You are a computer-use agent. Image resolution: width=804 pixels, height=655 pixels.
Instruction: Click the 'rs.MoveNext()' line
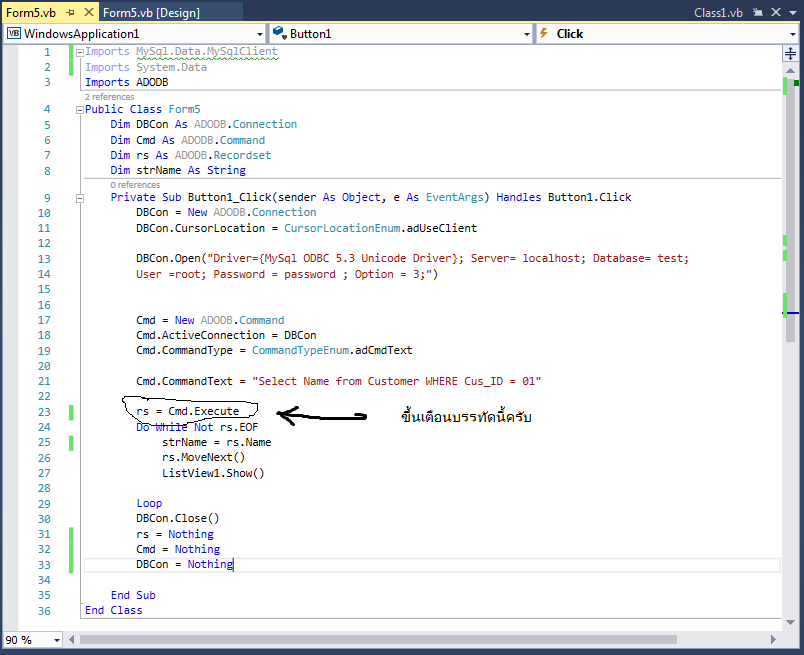coord(204,458)
